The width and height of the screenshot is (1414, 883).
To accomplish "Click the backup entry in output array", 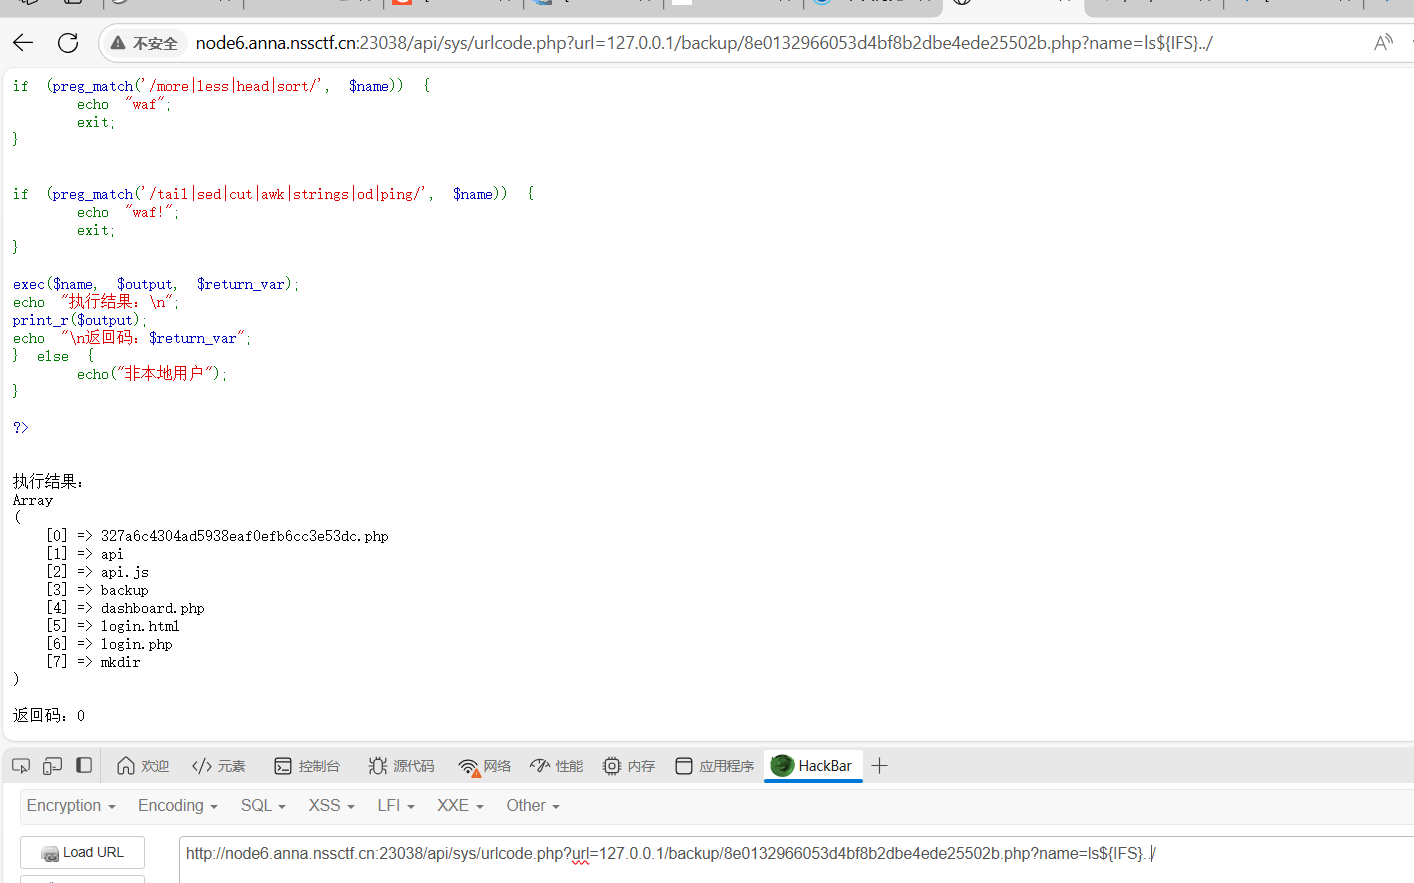I will [x=124, y=590].
